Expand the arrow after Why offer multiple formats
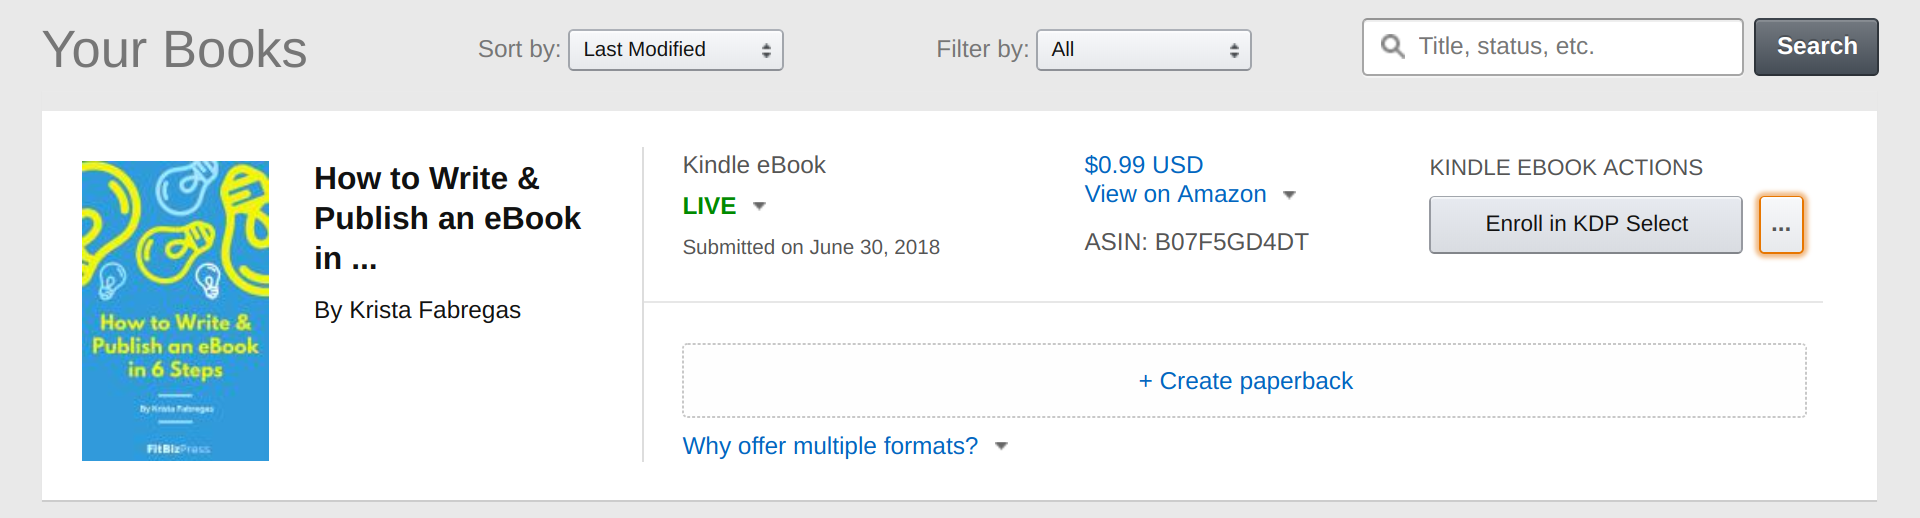Viewport: 1920px width, 518px height. click(1001, 447)
